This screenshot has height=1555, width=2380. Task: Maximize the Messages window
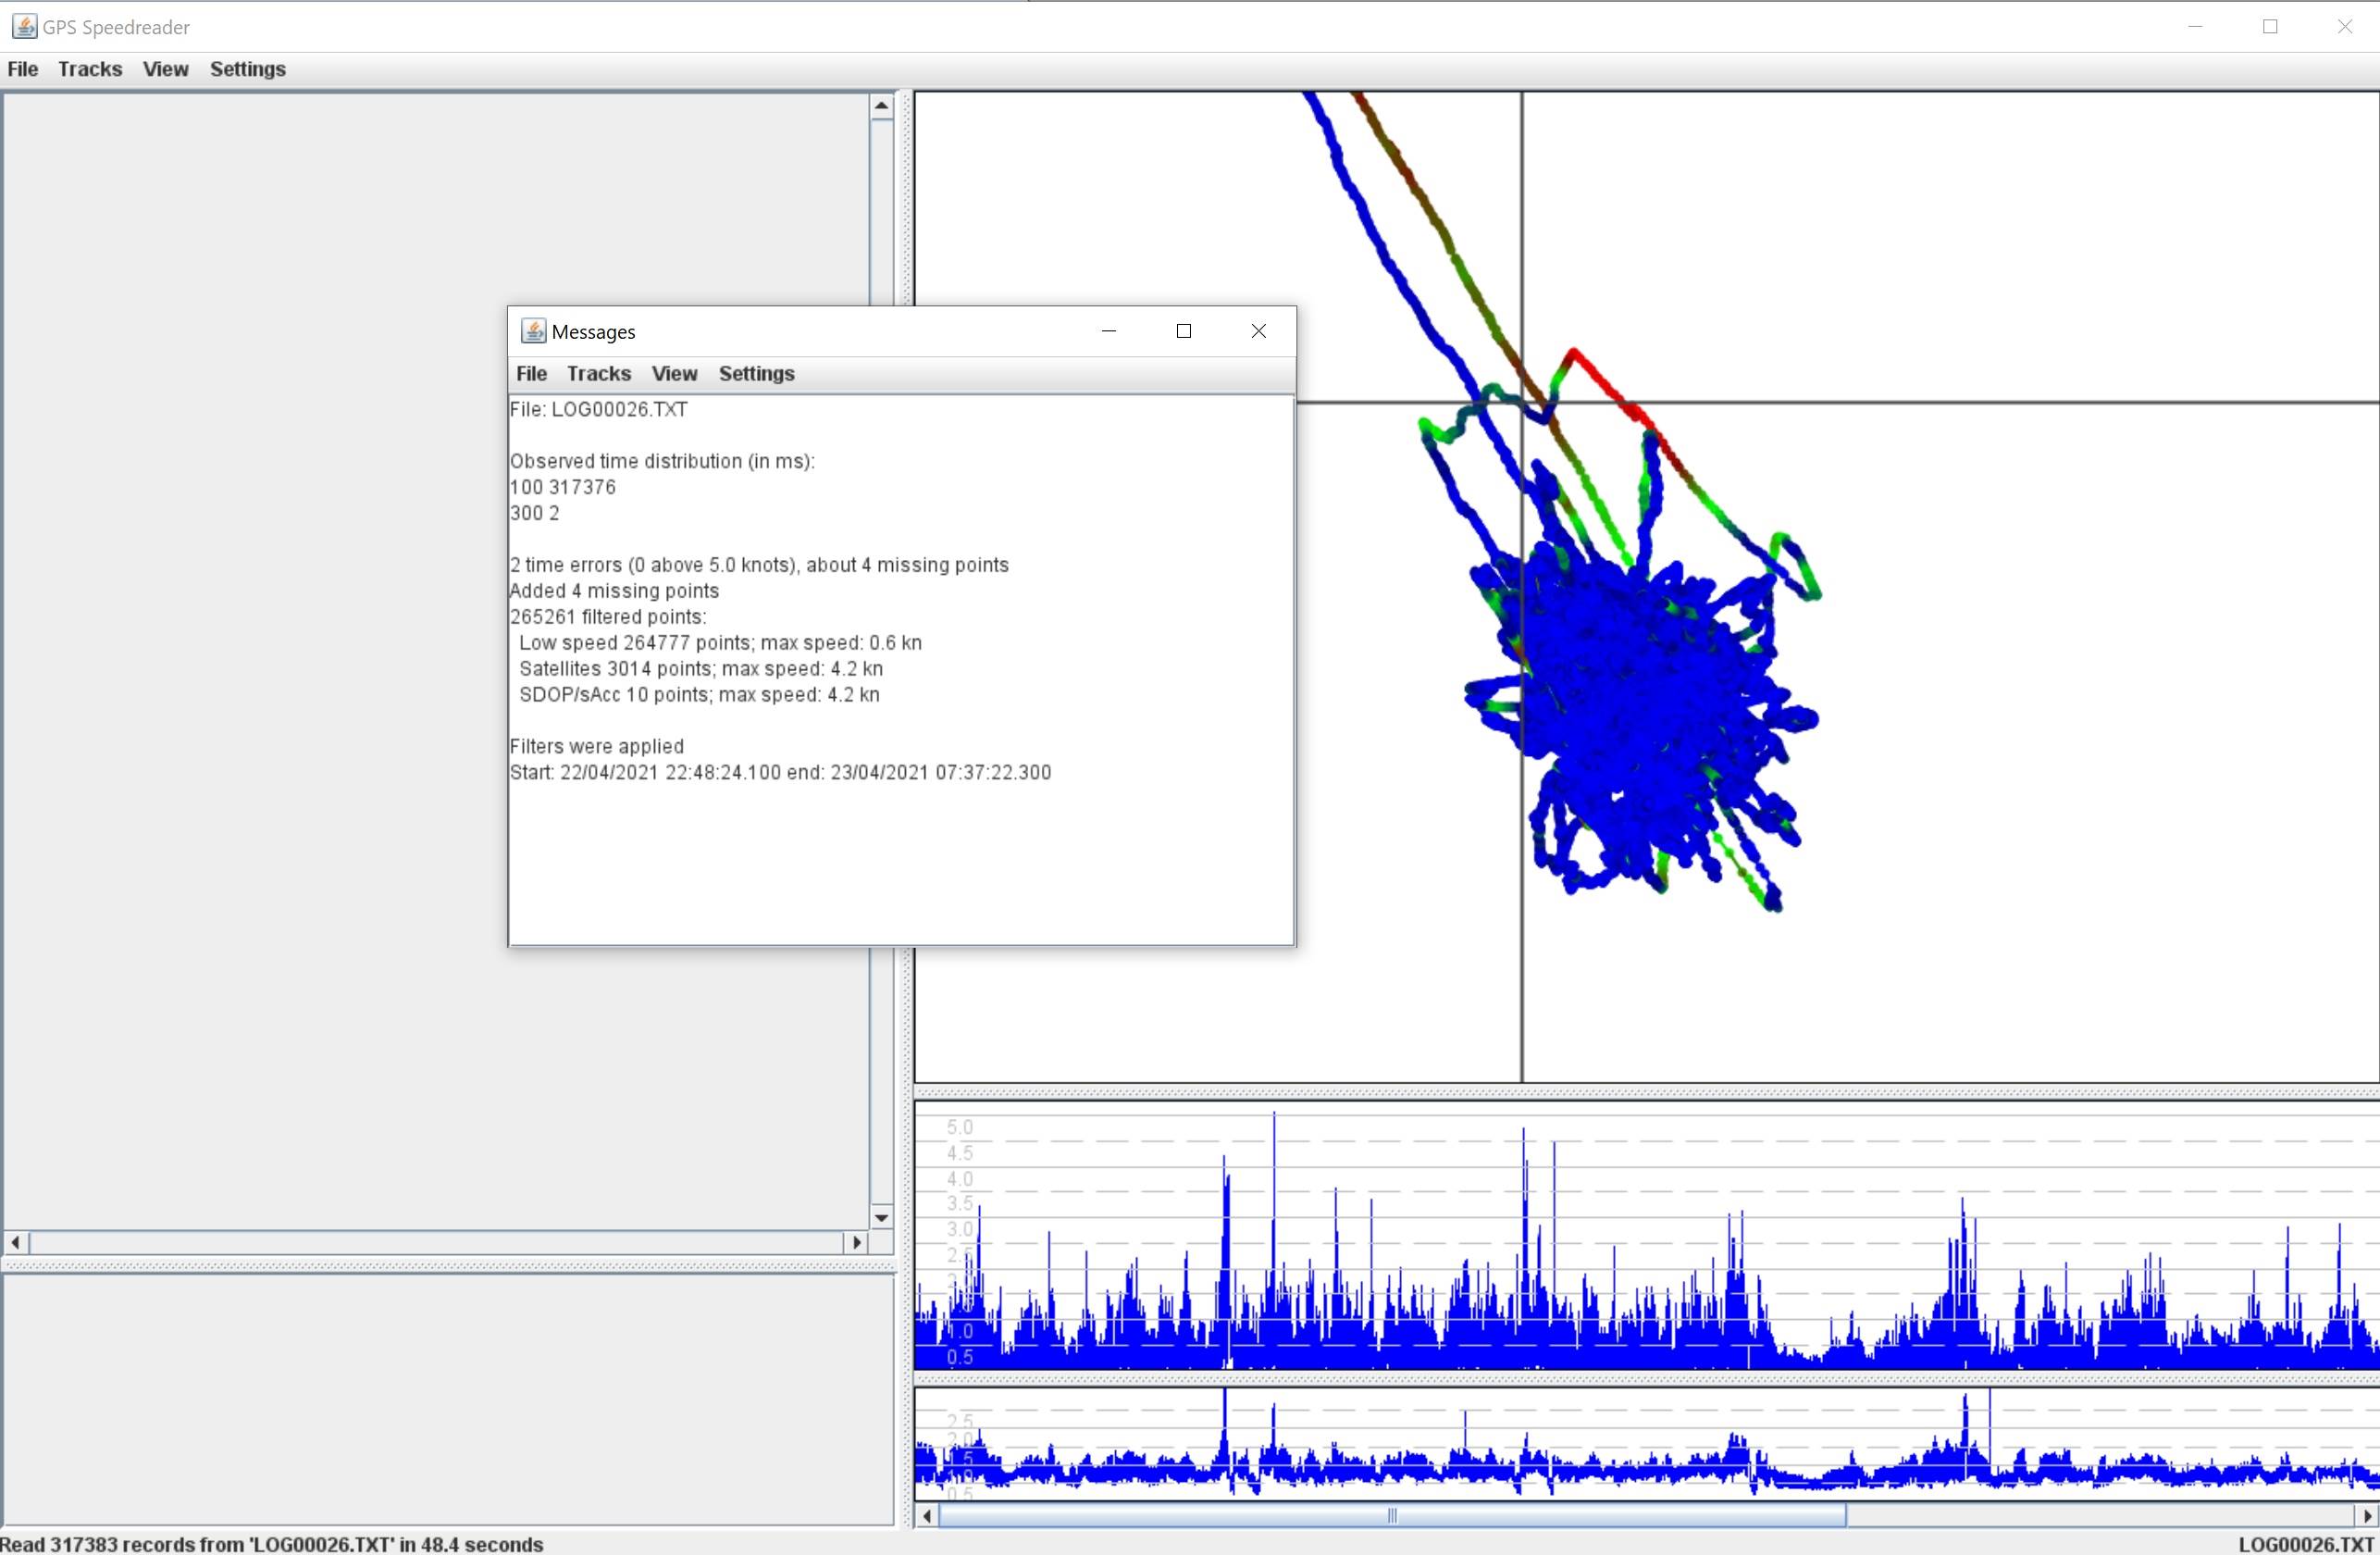click(1183, 331)
